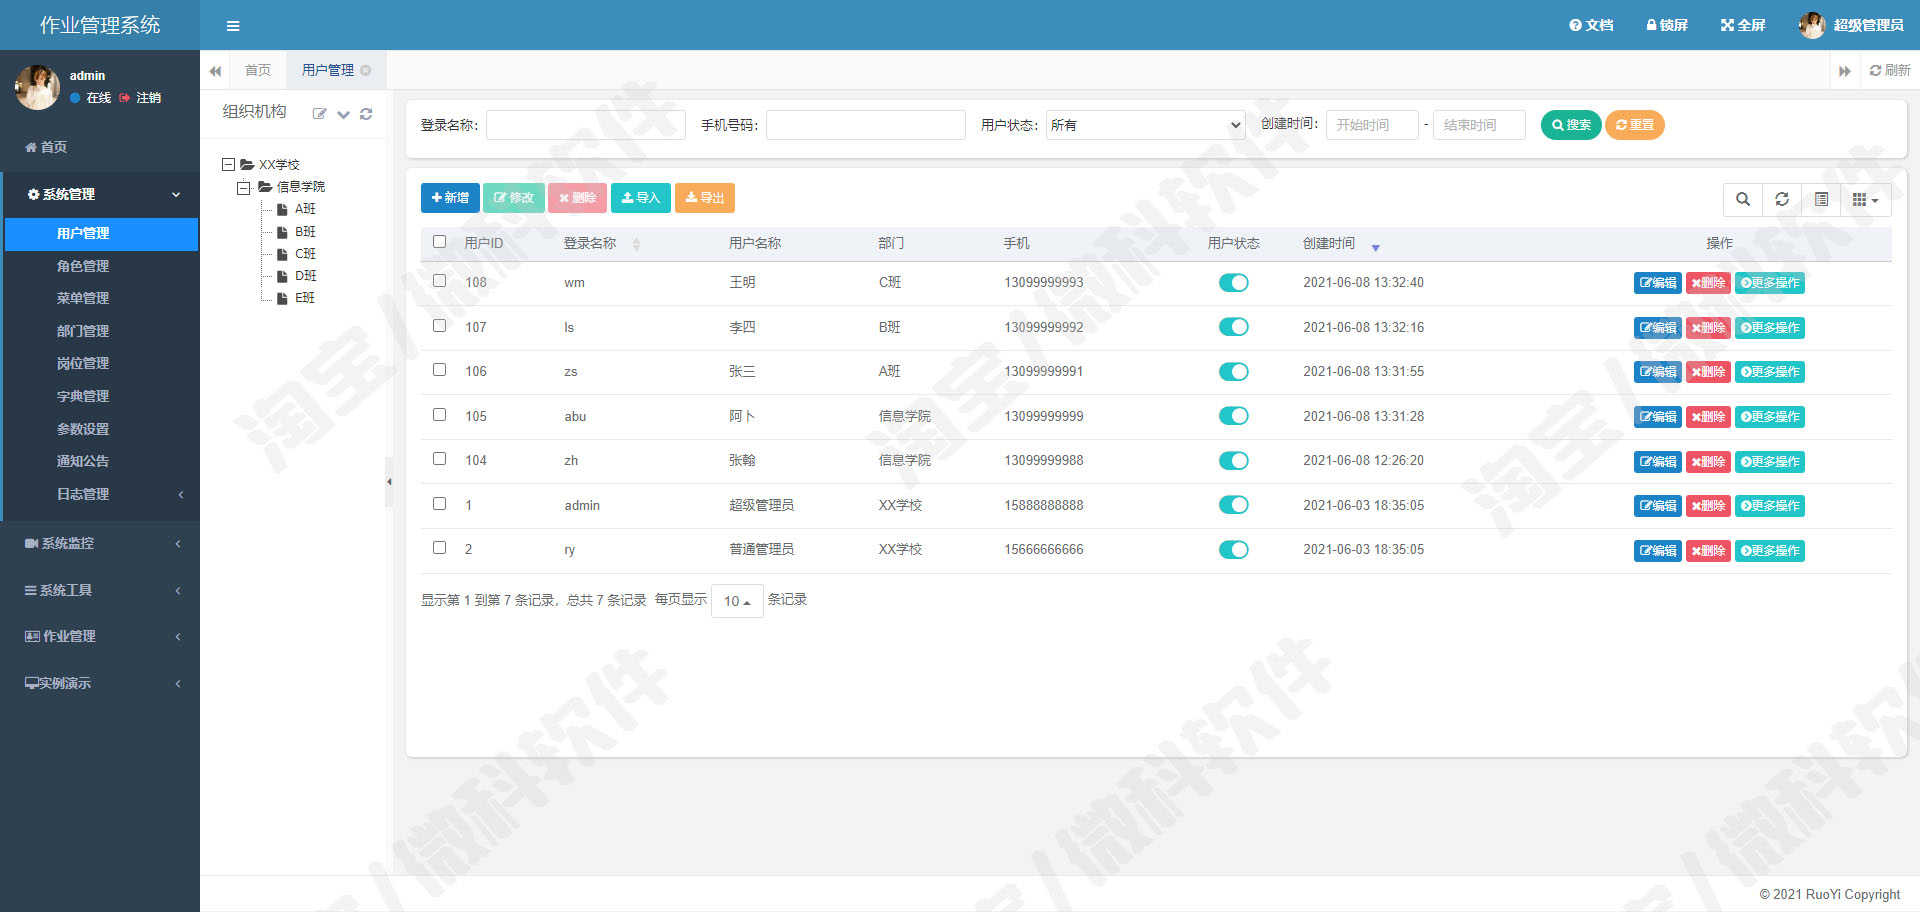The height and width of the screenshot is (912, 1920).
Task: Toggle status switch for 王明
Action: pos(1233,283)
